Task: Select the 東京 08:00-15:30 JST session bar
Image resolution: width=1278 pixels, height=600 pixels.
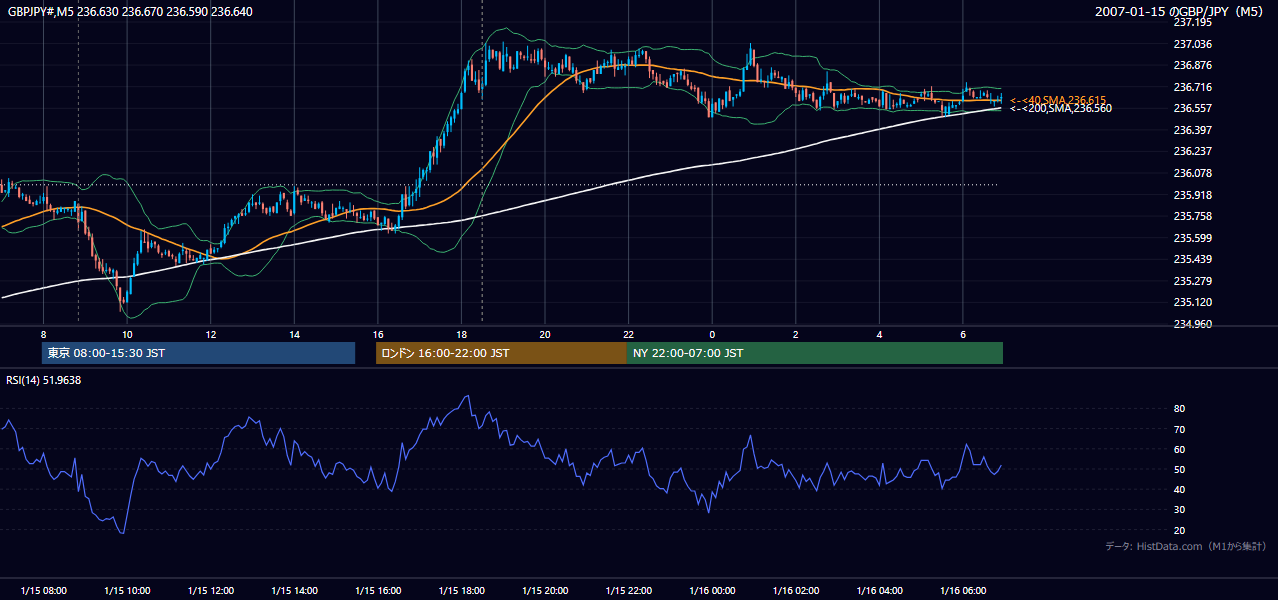Action: 198,353
